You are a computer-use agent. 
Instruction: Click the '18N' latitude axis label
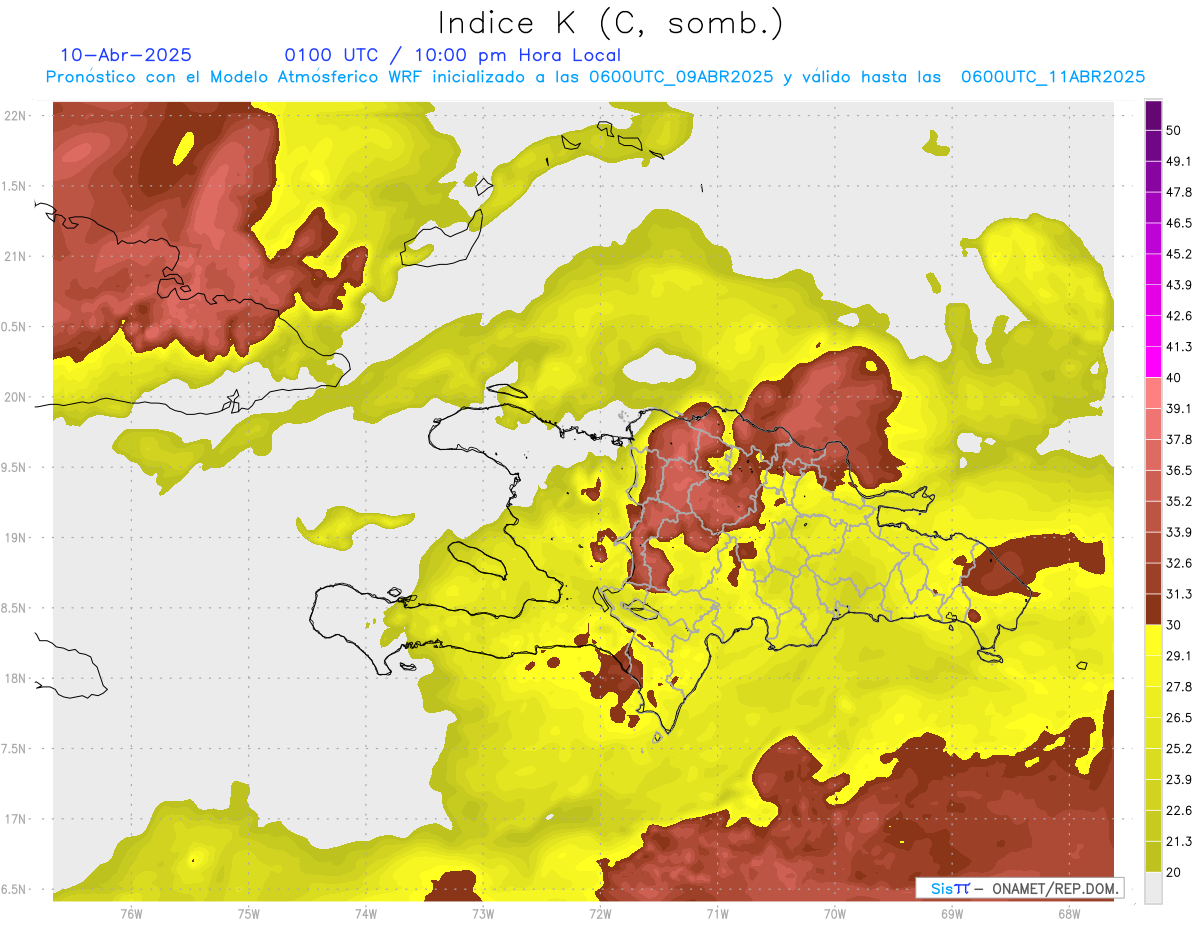(x=17, y=678)
